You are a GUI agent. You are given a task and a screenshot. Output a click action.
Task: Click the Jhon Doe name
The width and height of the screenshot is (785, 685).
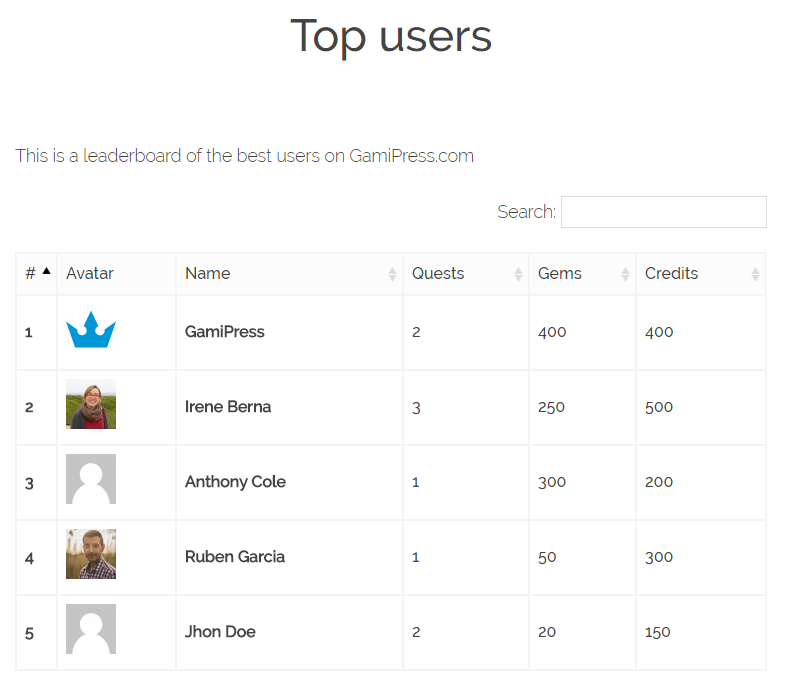[x=220, y=632]
